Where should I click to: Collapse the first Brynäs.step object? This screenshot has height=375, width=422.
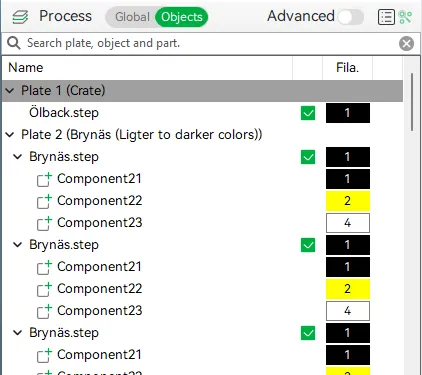coord(17,157)
